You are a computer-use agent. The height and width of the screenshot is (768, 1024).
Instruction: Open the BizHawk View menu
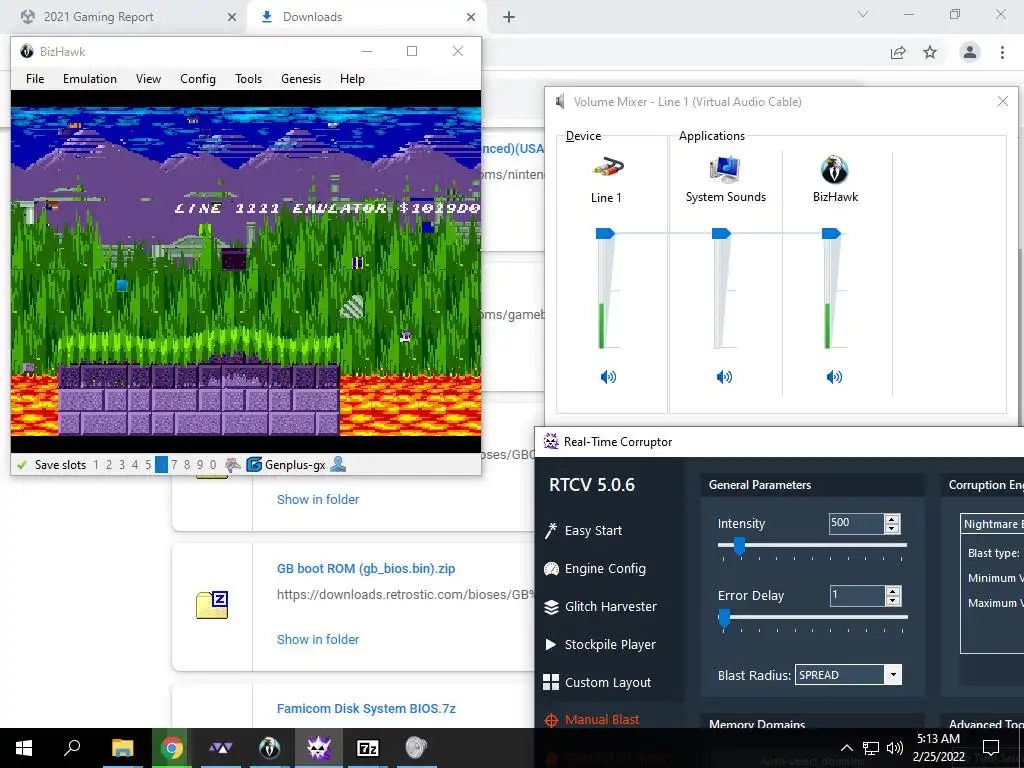point(148,79)
